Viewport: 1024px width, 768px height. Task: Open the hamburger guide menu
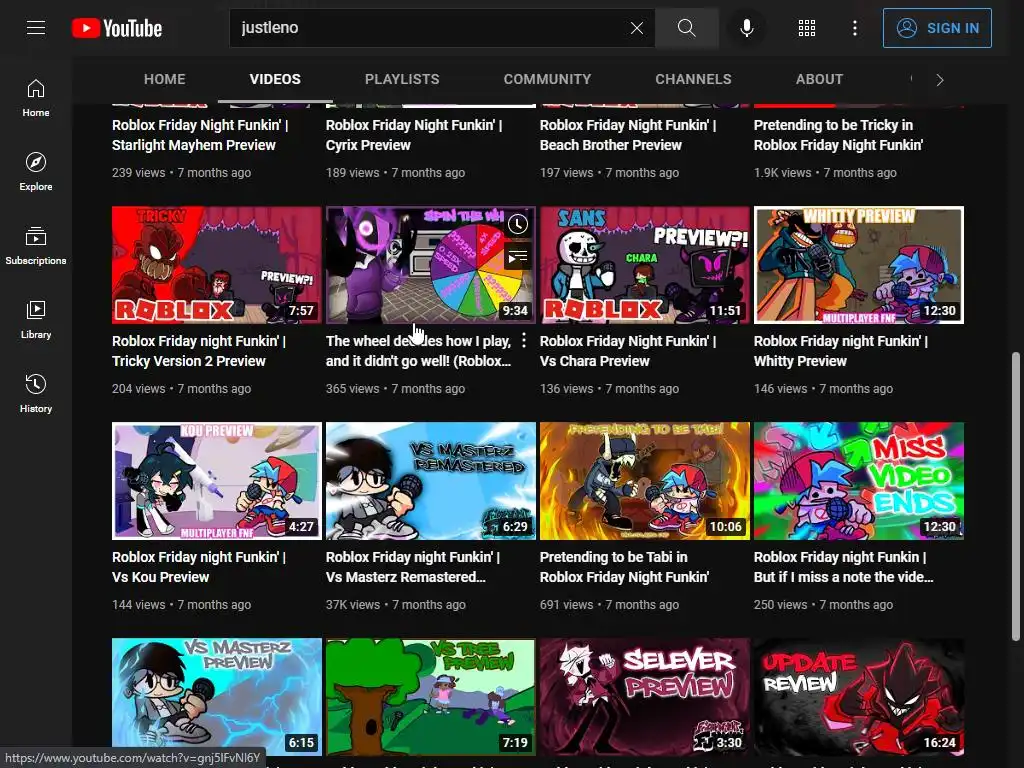coord(36,28)
